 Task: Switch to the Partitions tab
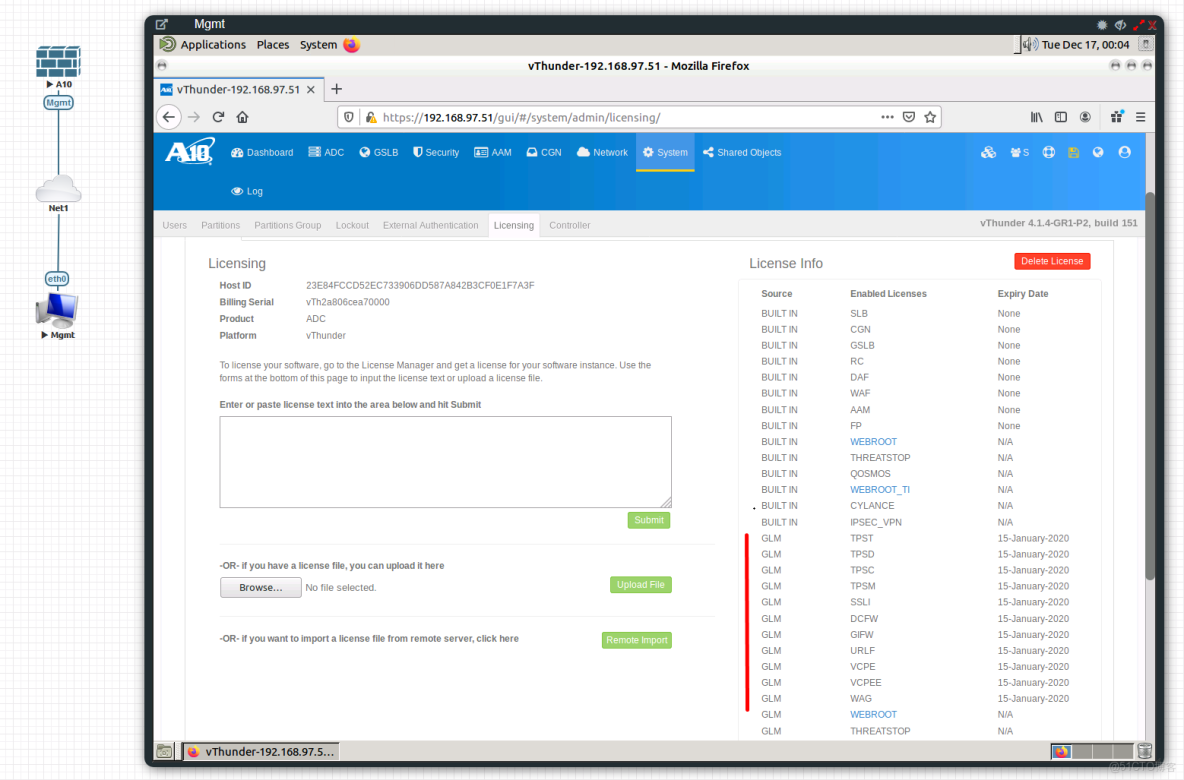(220, 225)
